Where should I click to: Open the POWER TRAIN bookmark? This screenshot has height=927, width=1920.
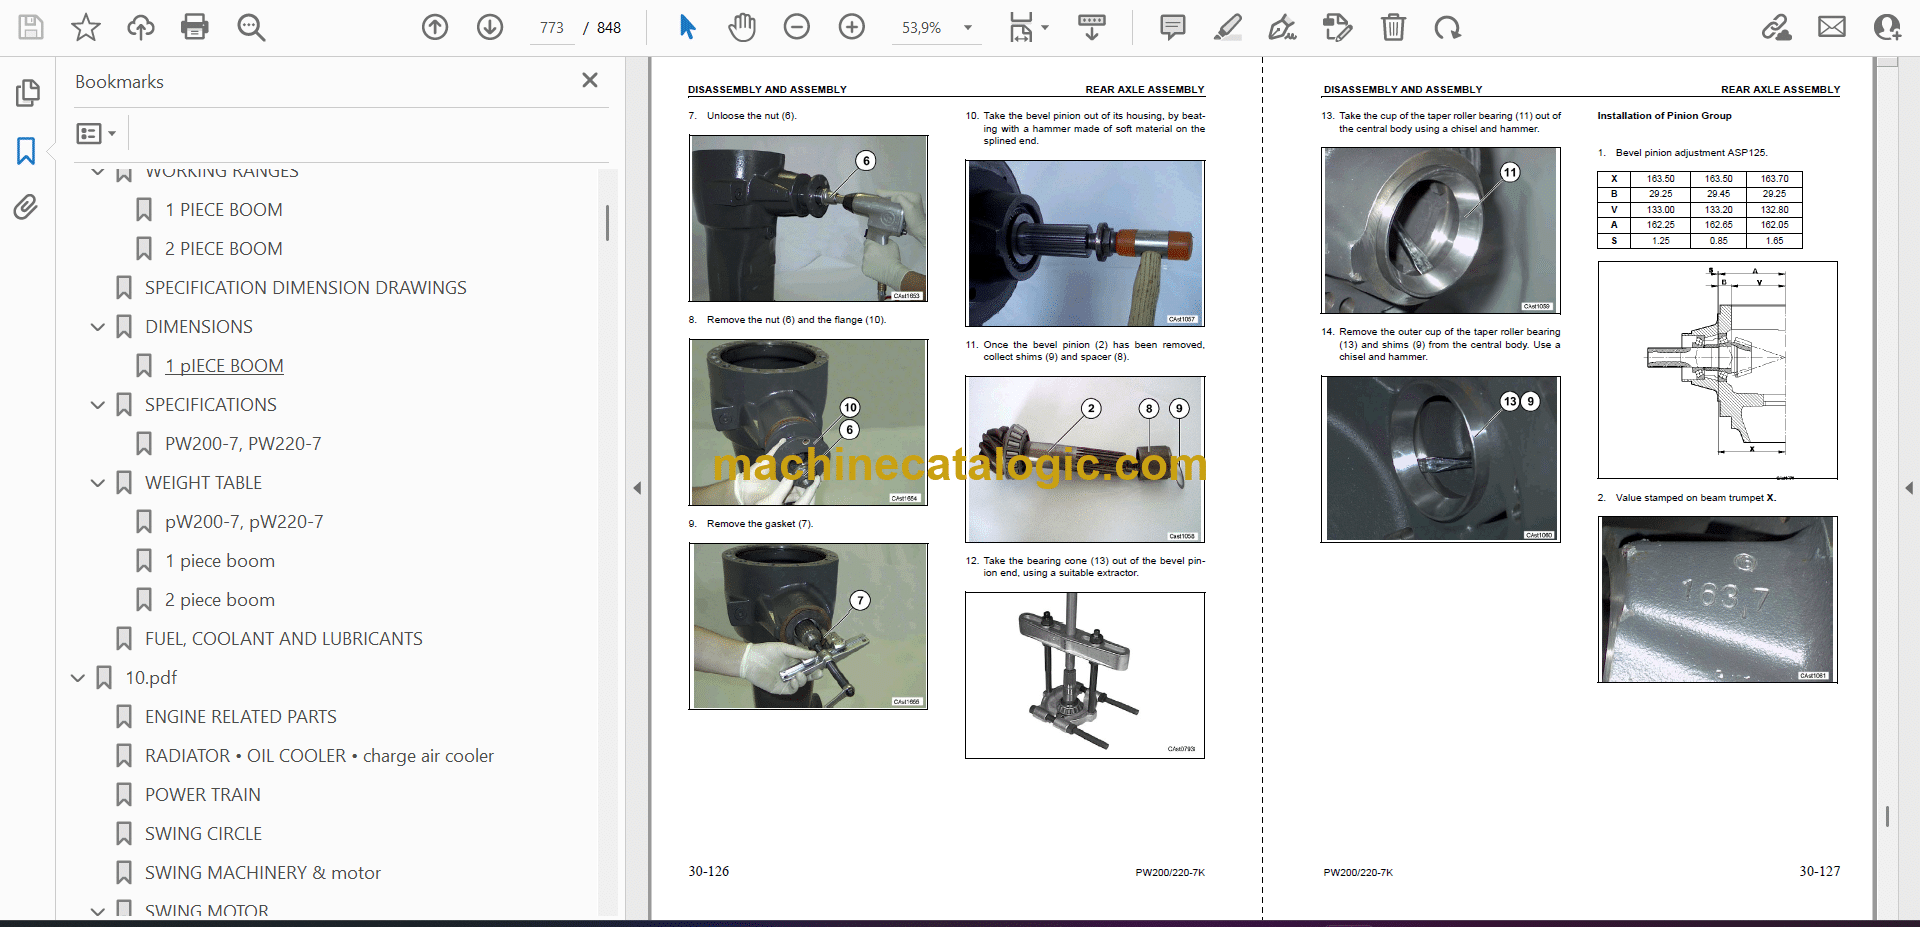point(202,795)
